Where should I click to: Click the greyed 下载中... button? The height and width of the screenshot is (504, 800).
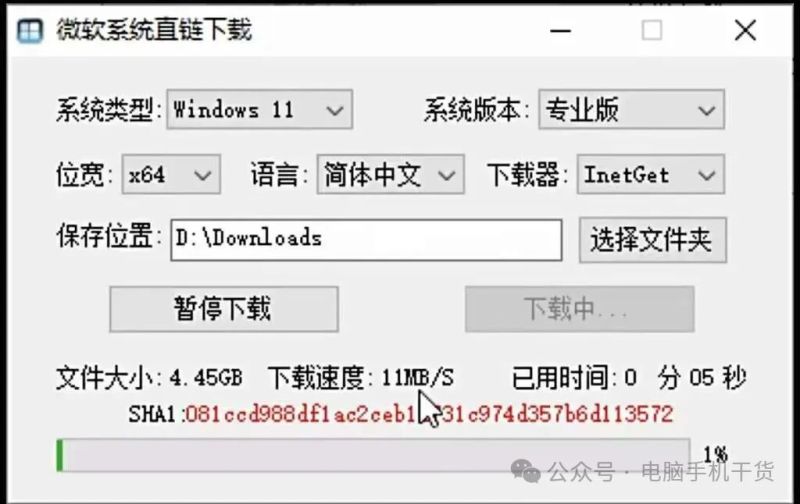[x=580, y=309]
